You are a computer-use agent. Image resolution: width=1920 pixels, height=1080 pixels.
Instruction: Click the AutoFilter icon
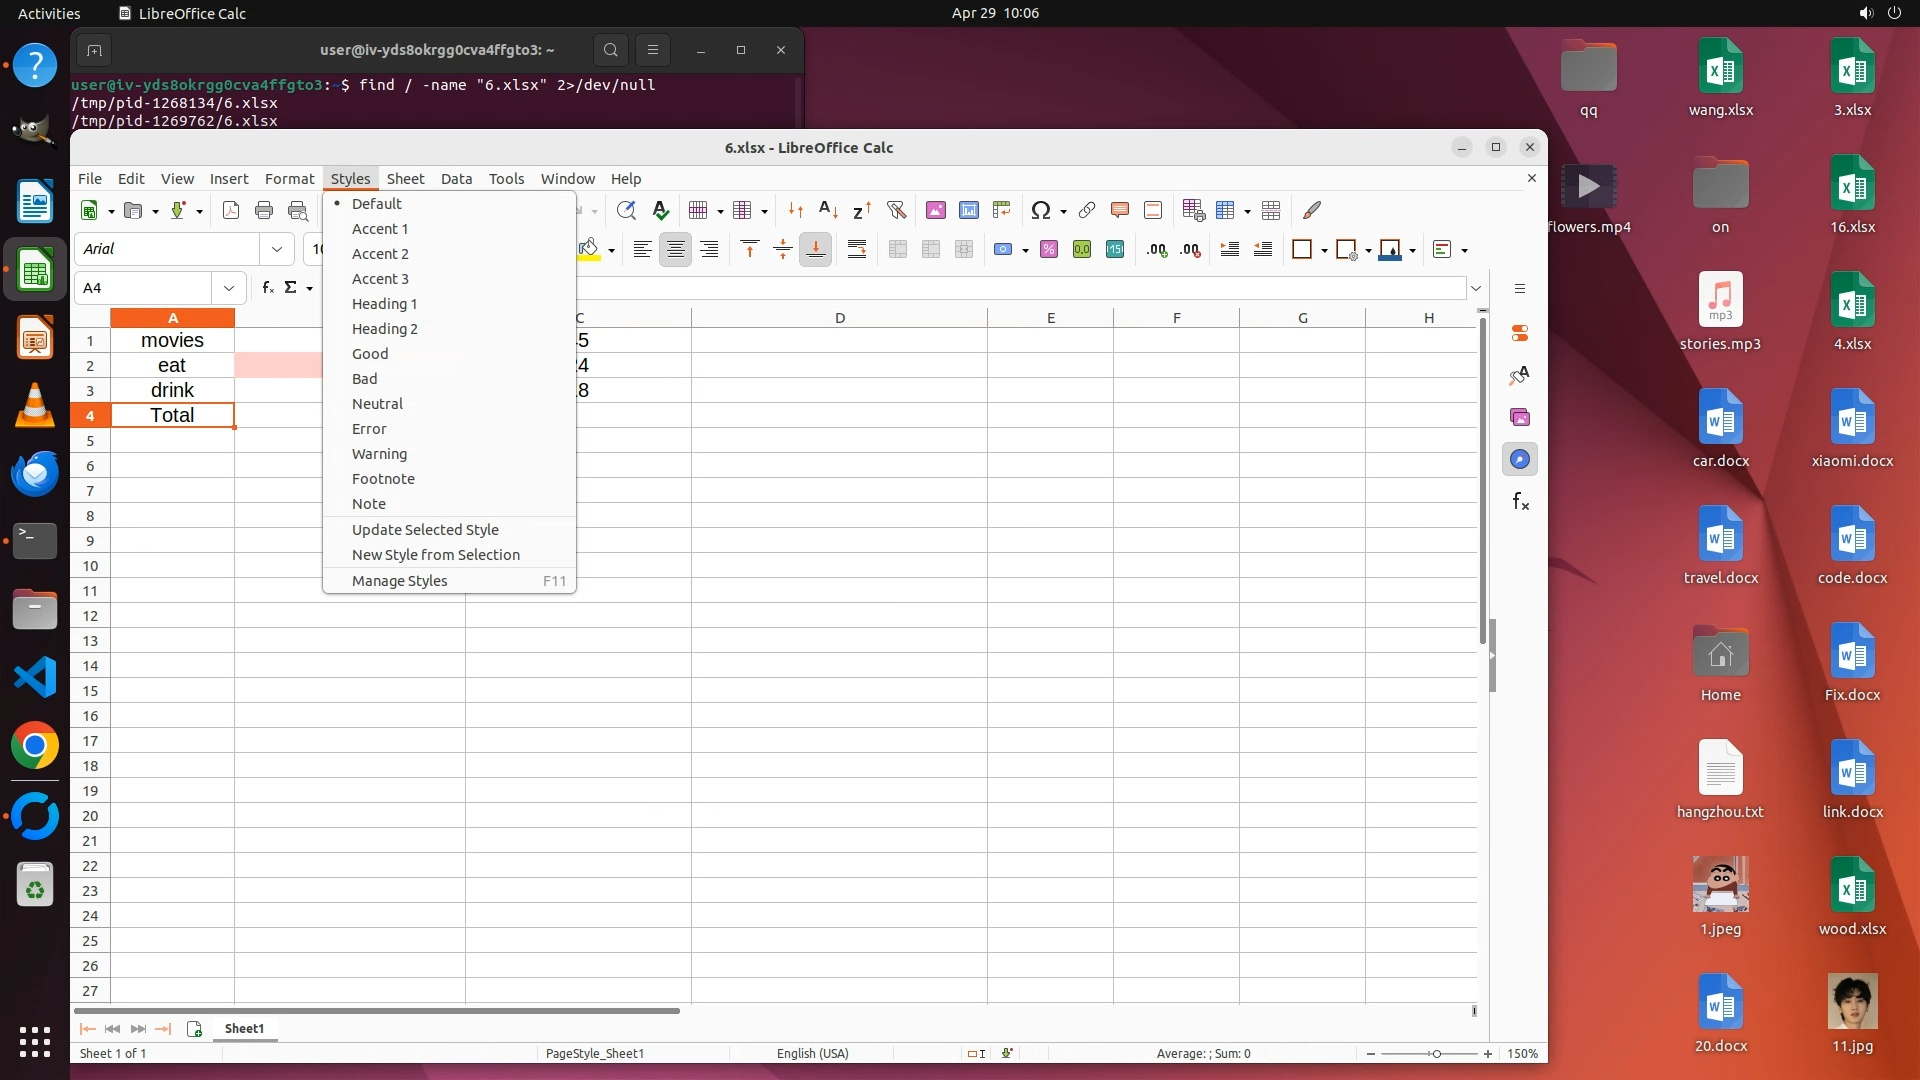point(896,210)
